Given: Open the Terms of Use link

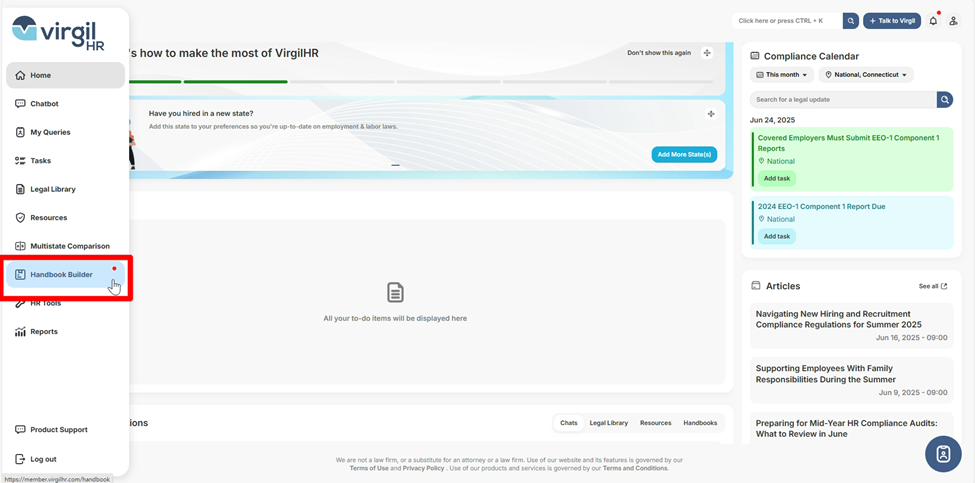Looking at the screenshot, I should 369,468.
